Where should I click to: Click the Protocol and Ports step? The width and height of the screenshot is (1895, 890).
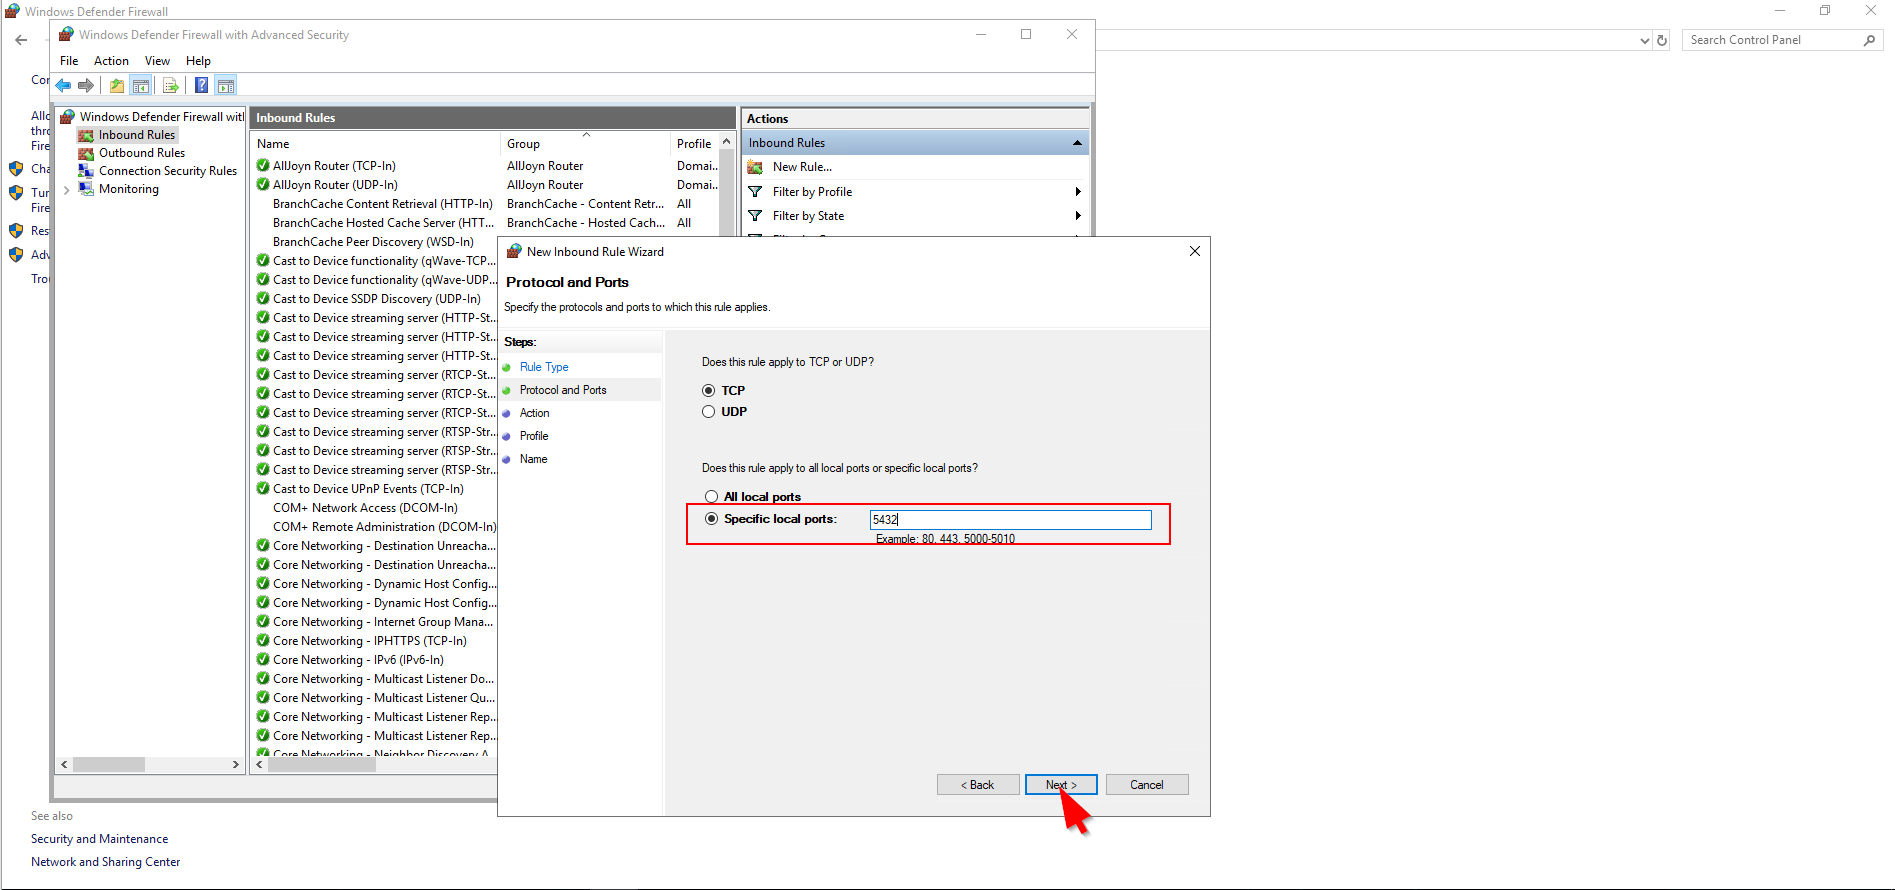[563, 390]
